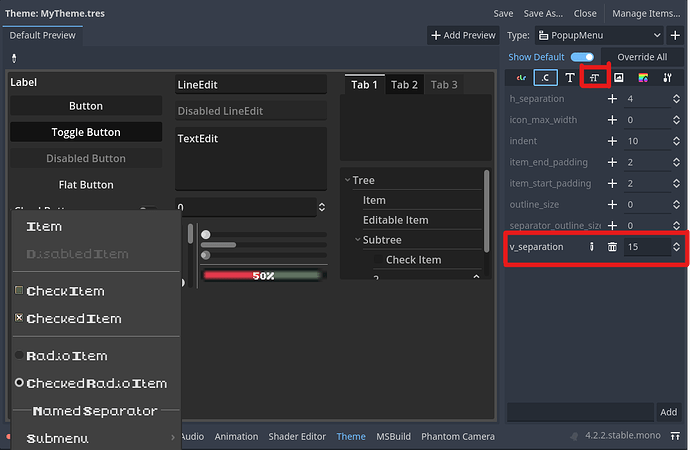Screen dimensions: 690x450
Task: Override indent with its plus icon
Action: click(612, 141)
